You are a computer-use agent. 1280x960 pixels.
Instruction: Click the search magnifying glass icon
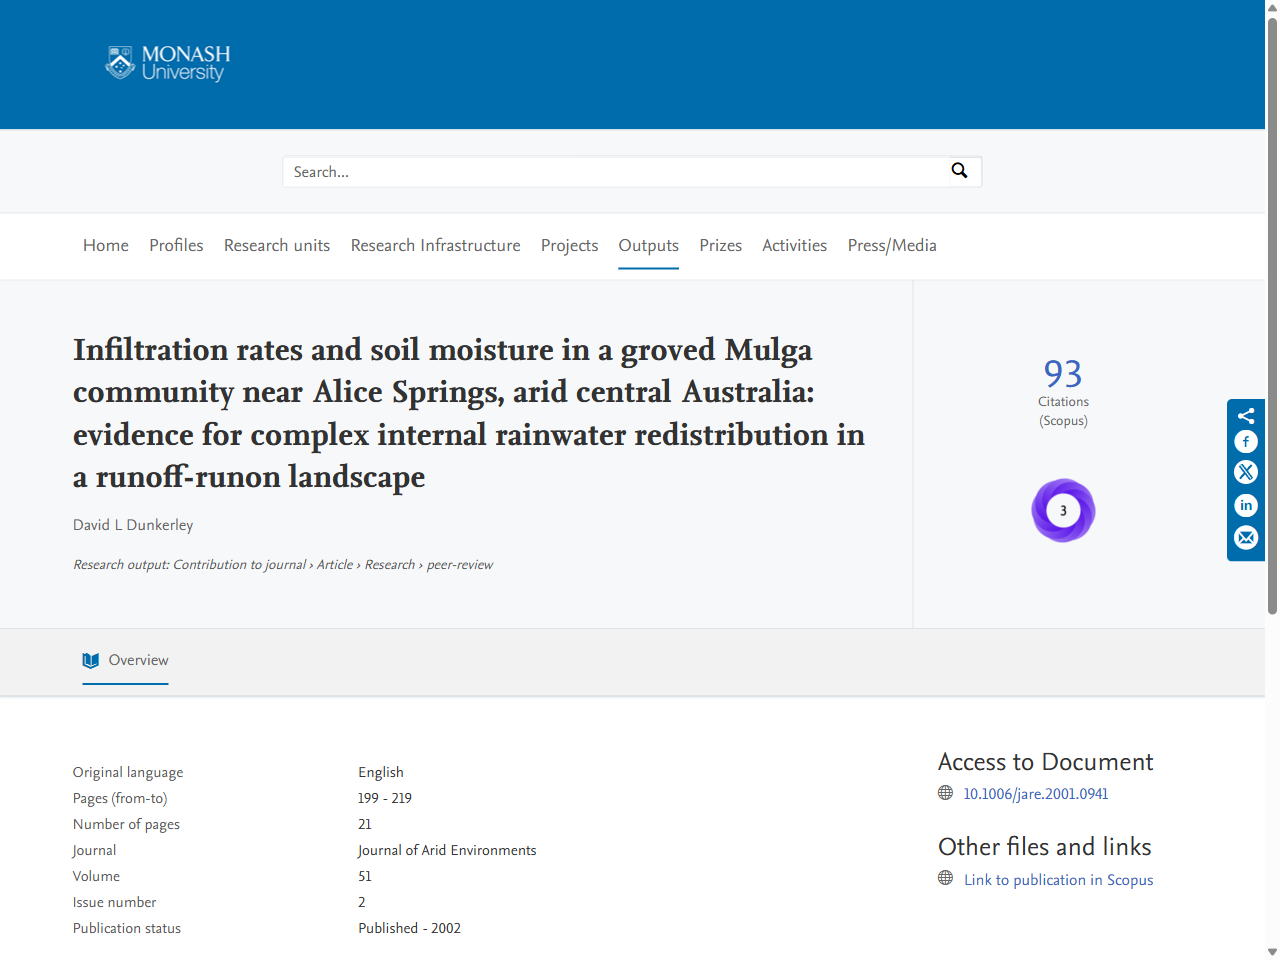tap(959, 171)
